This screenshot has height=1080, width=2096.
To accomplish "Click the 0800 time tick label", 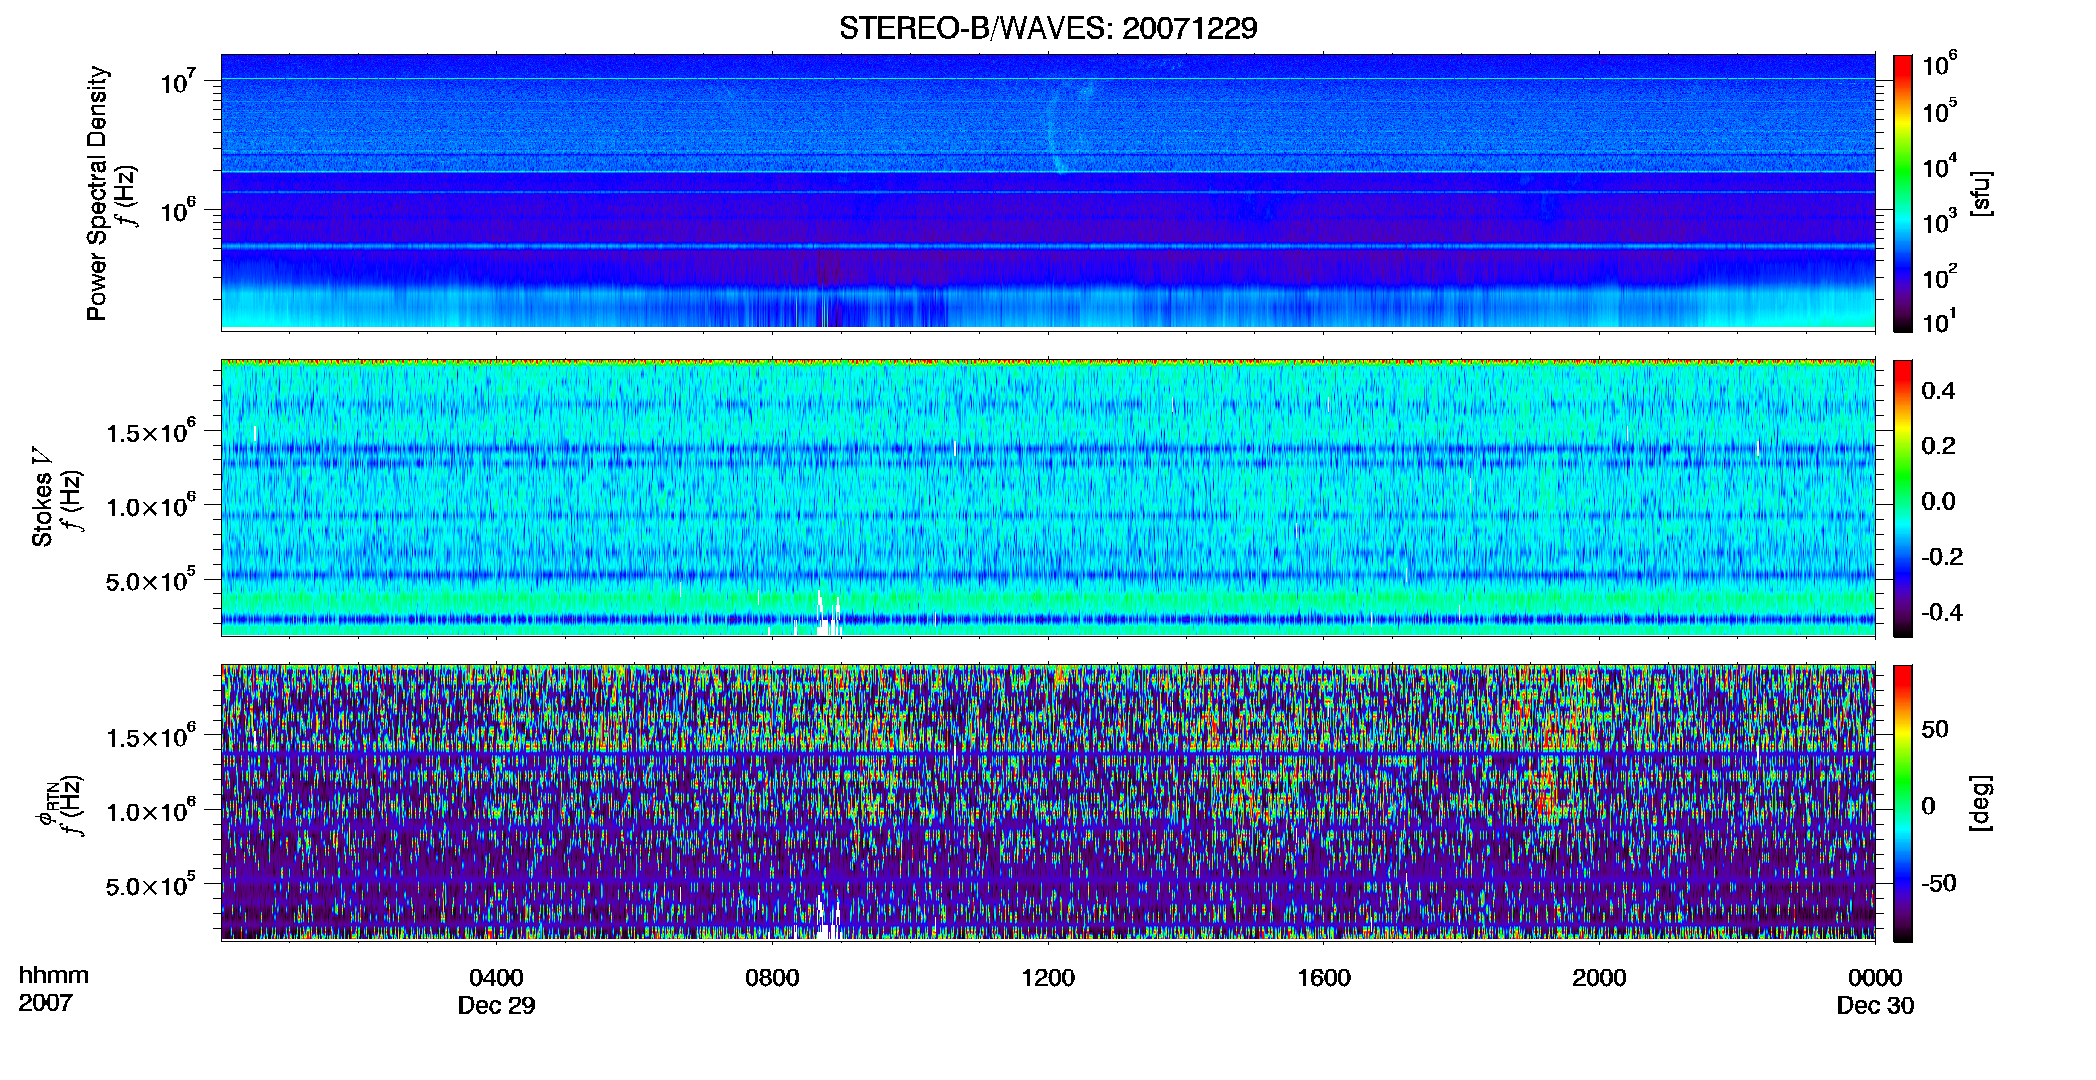I will click(772, 978).
